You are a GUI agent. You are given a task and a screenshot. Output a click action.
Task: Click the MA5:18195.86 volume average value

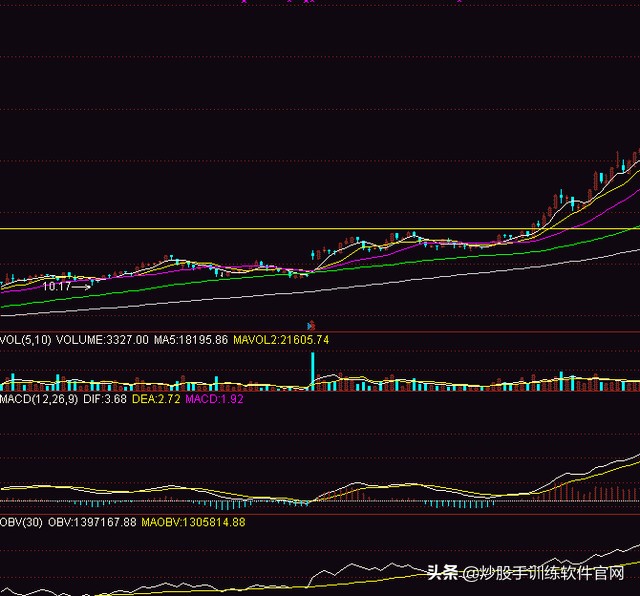click(x=191, y=340)
